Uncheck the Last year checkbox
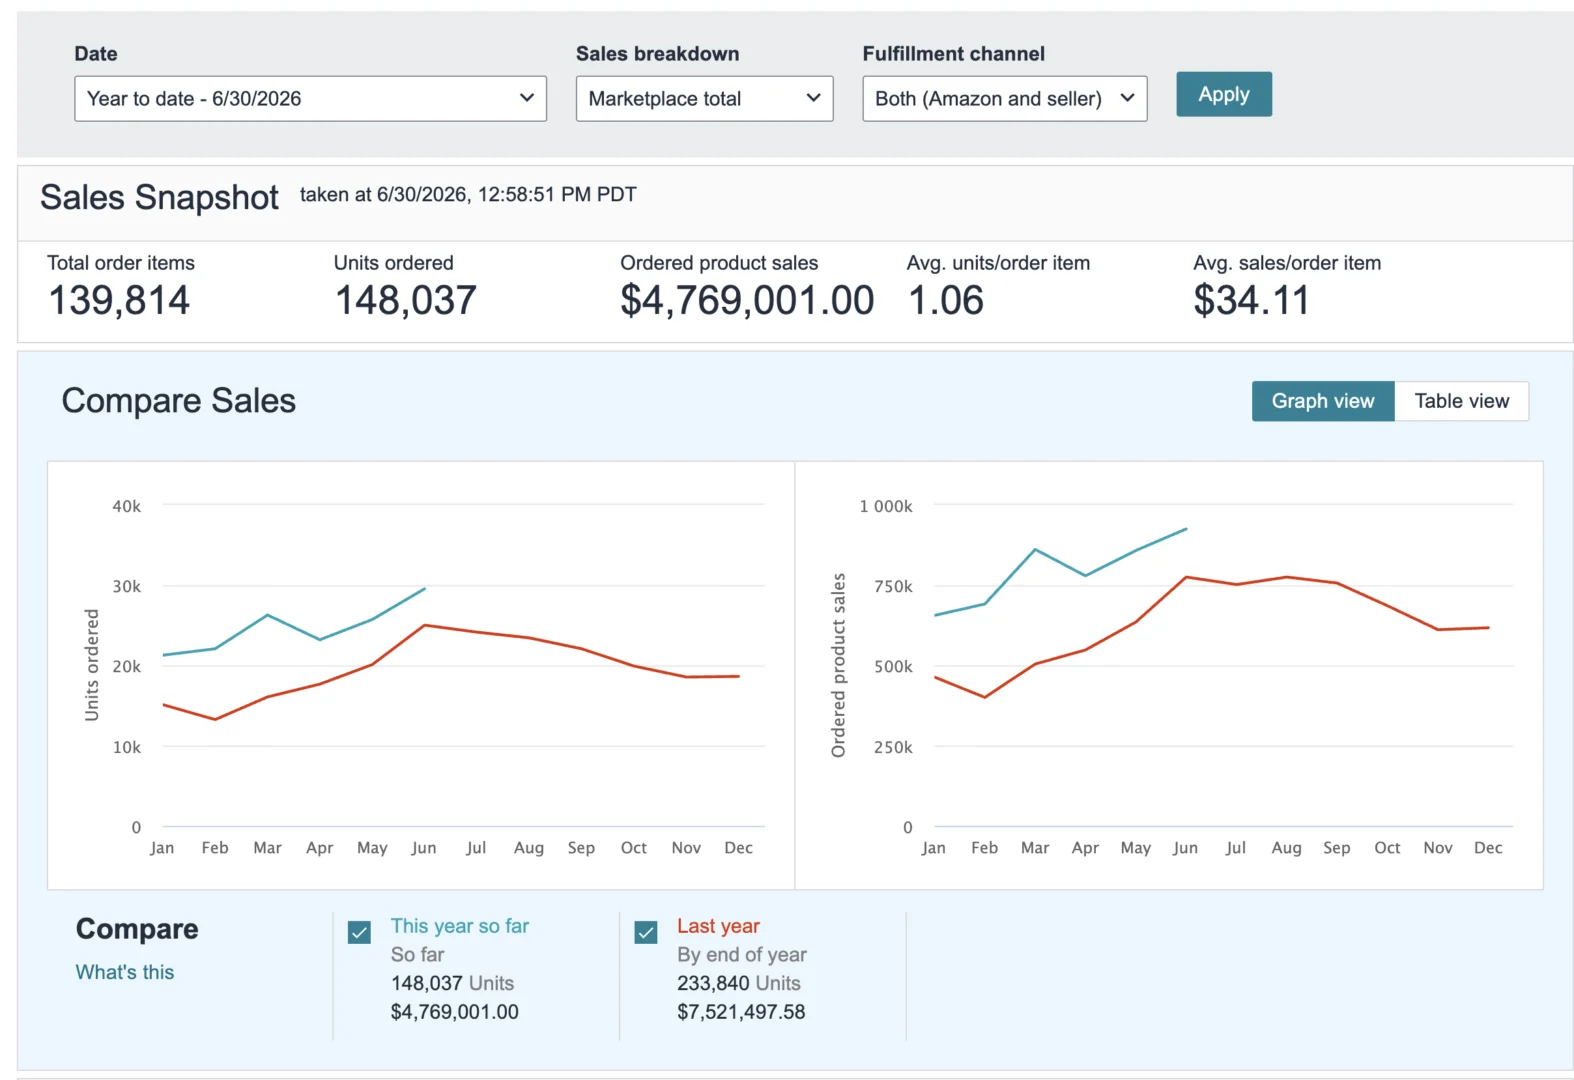1574x1080 pixels. [x=646, y=932]
